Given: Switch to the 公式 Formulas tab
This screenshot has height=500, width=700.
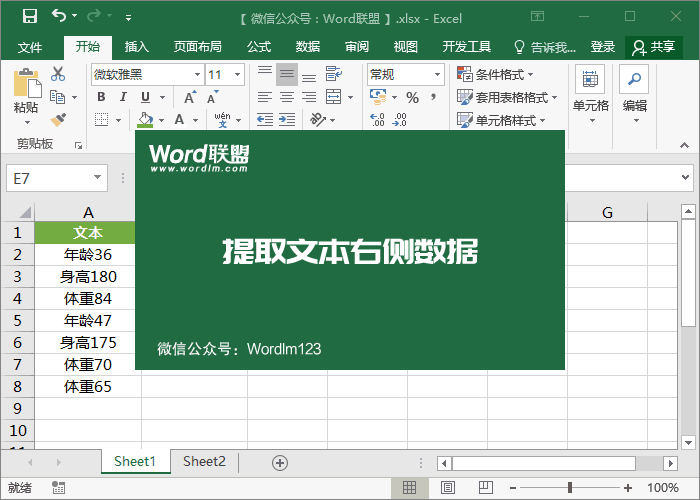Looking at the screenshot, I should coord(259,46).
